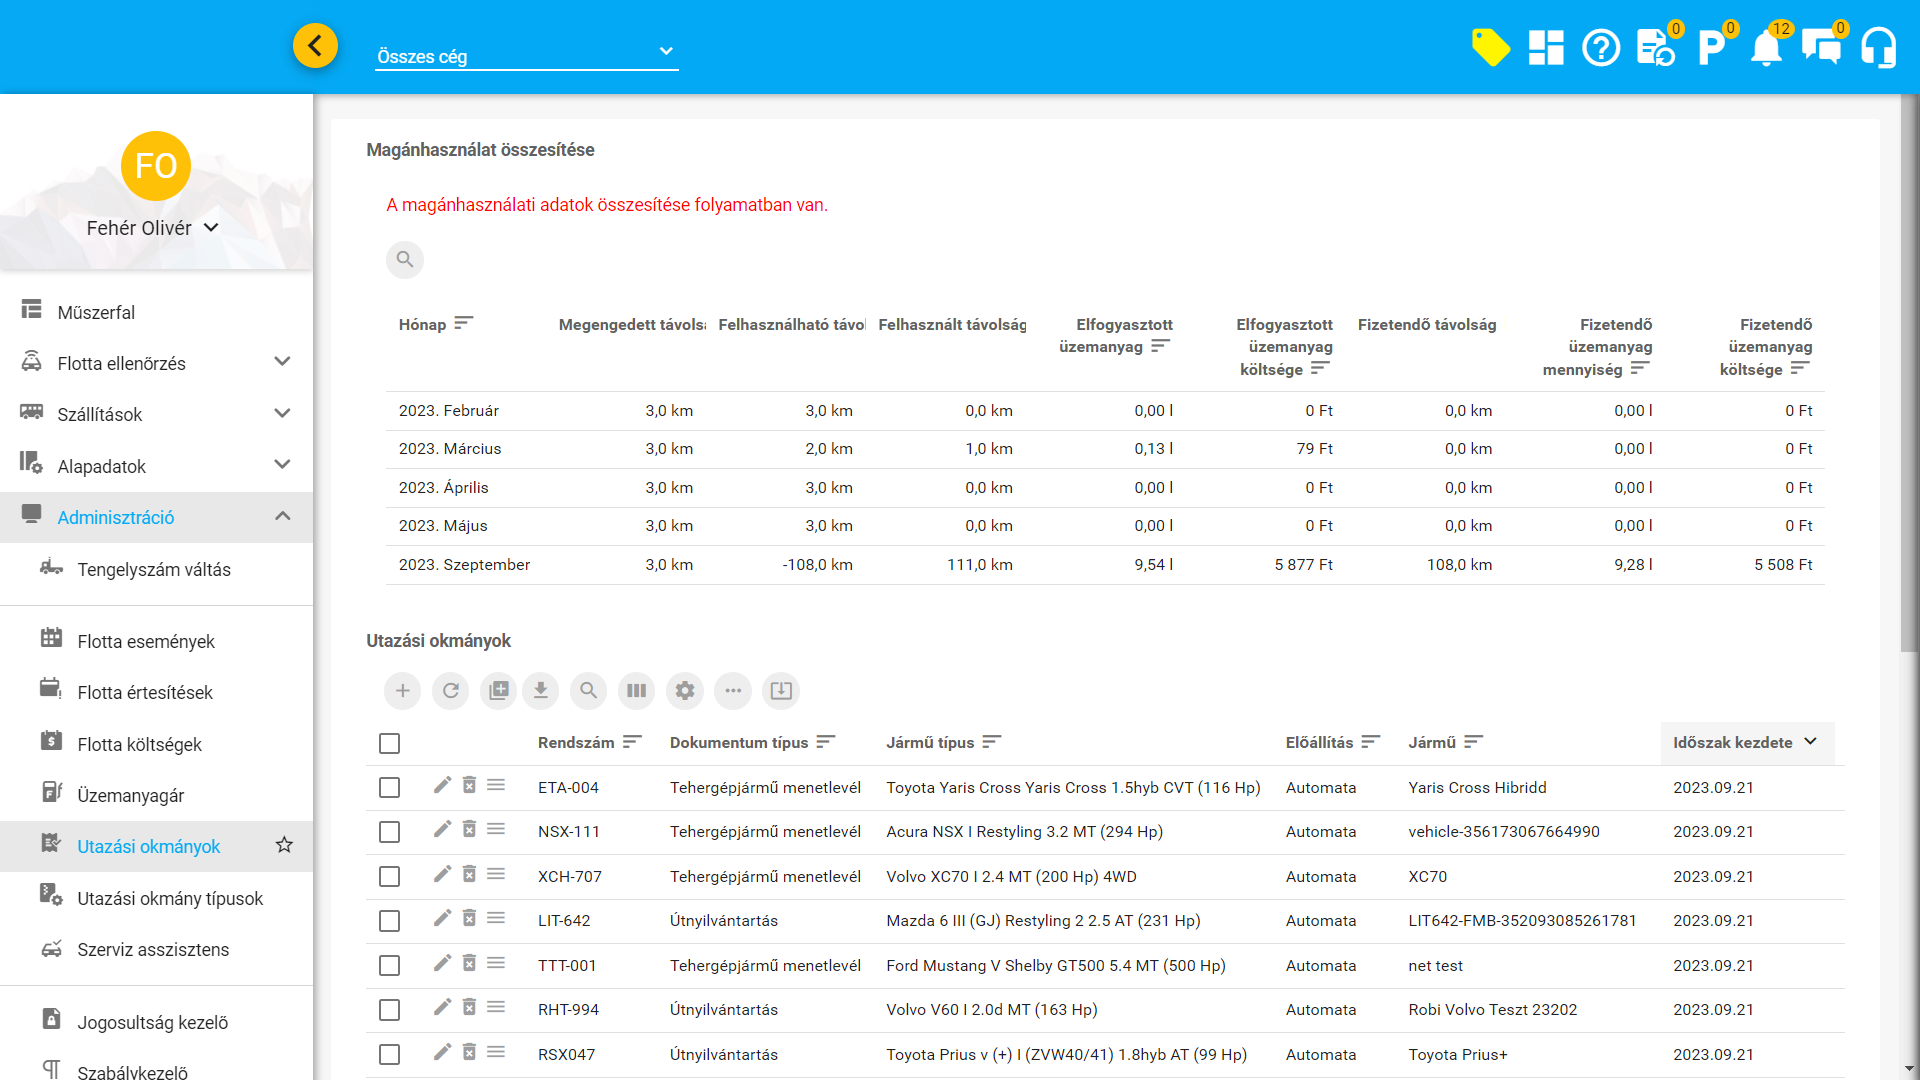Add a new travel document with the plus icon
Image resolution: width=1920 pixels, height=1080 pixels.
coord(402,690)
